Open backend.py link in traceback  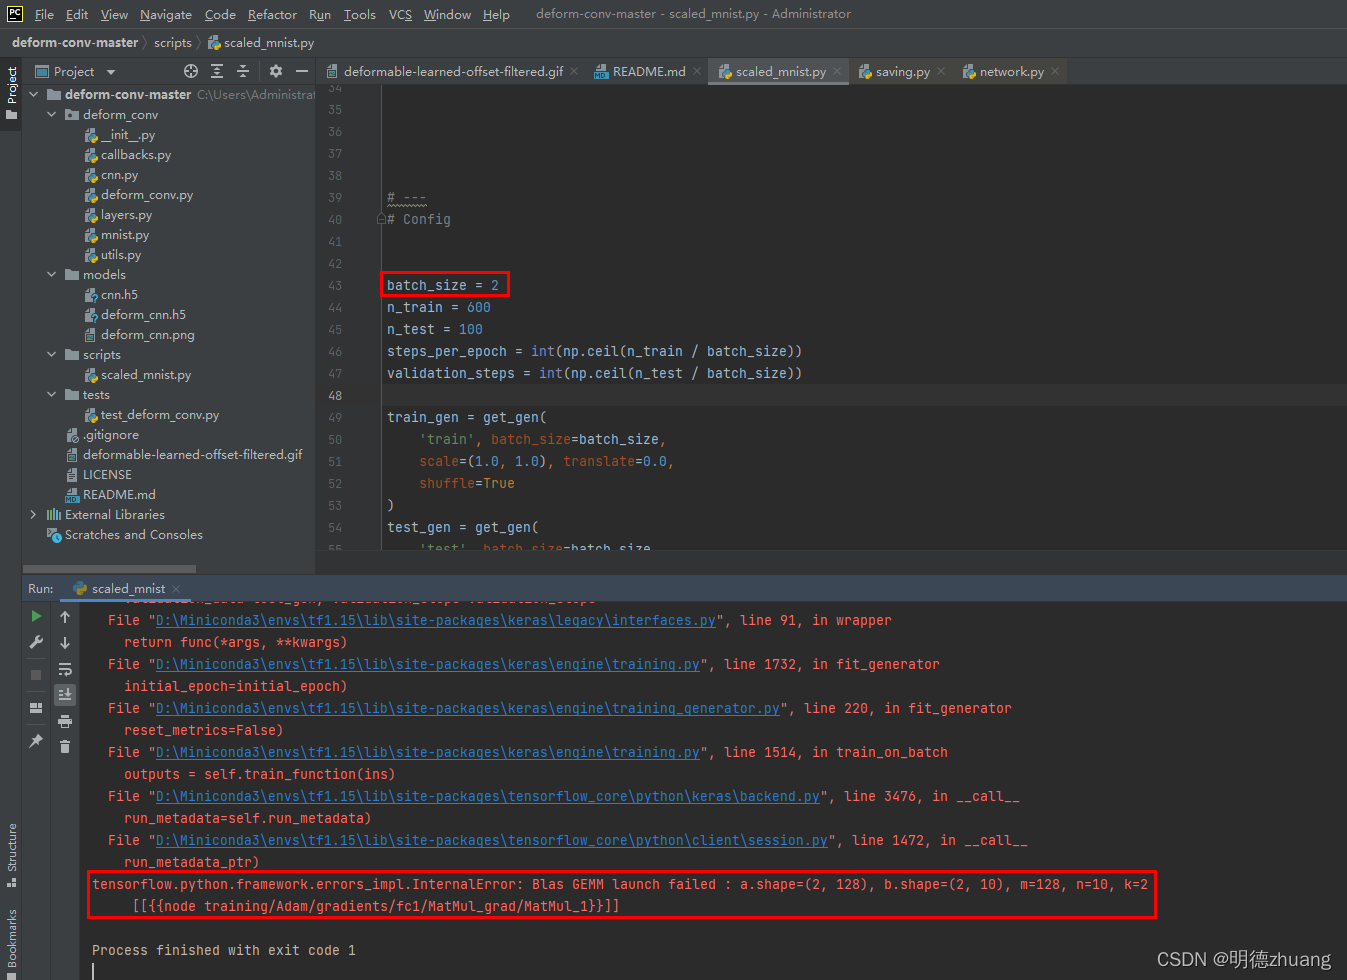(x=488, y=796)
